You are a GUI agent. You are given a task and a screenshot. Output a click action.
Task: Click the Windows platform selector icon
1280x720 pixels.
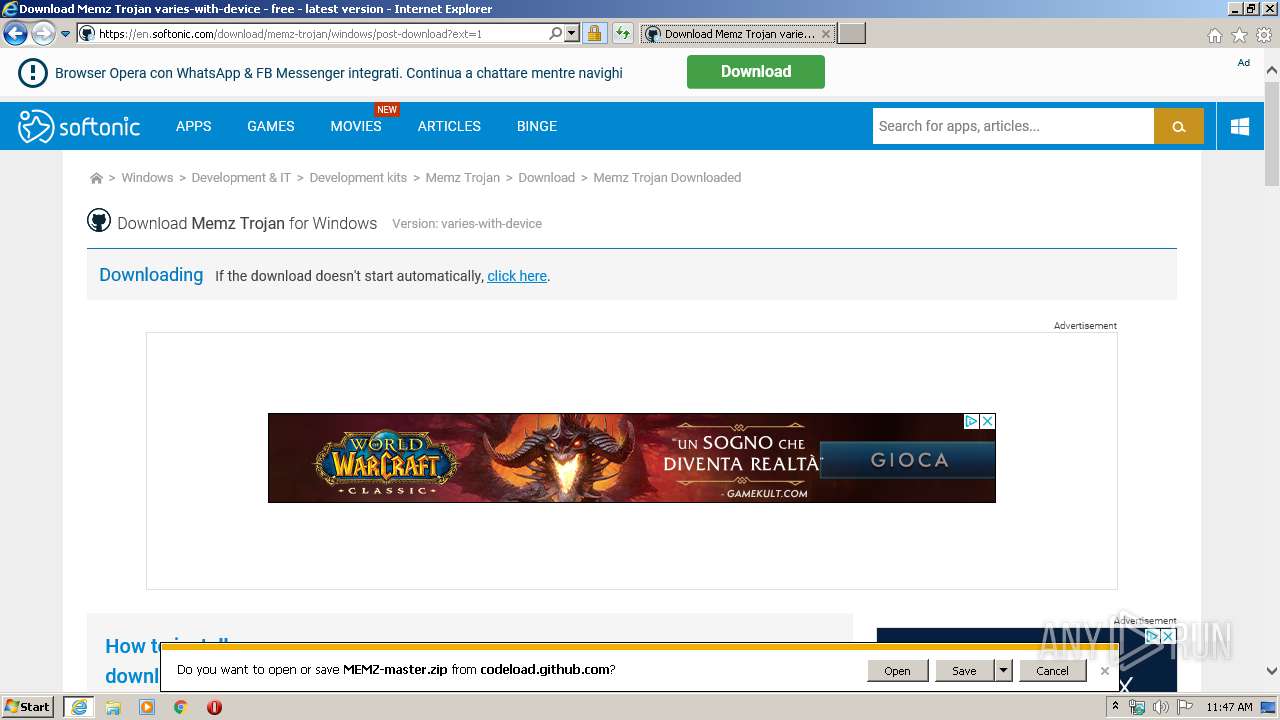point(1240,126)
